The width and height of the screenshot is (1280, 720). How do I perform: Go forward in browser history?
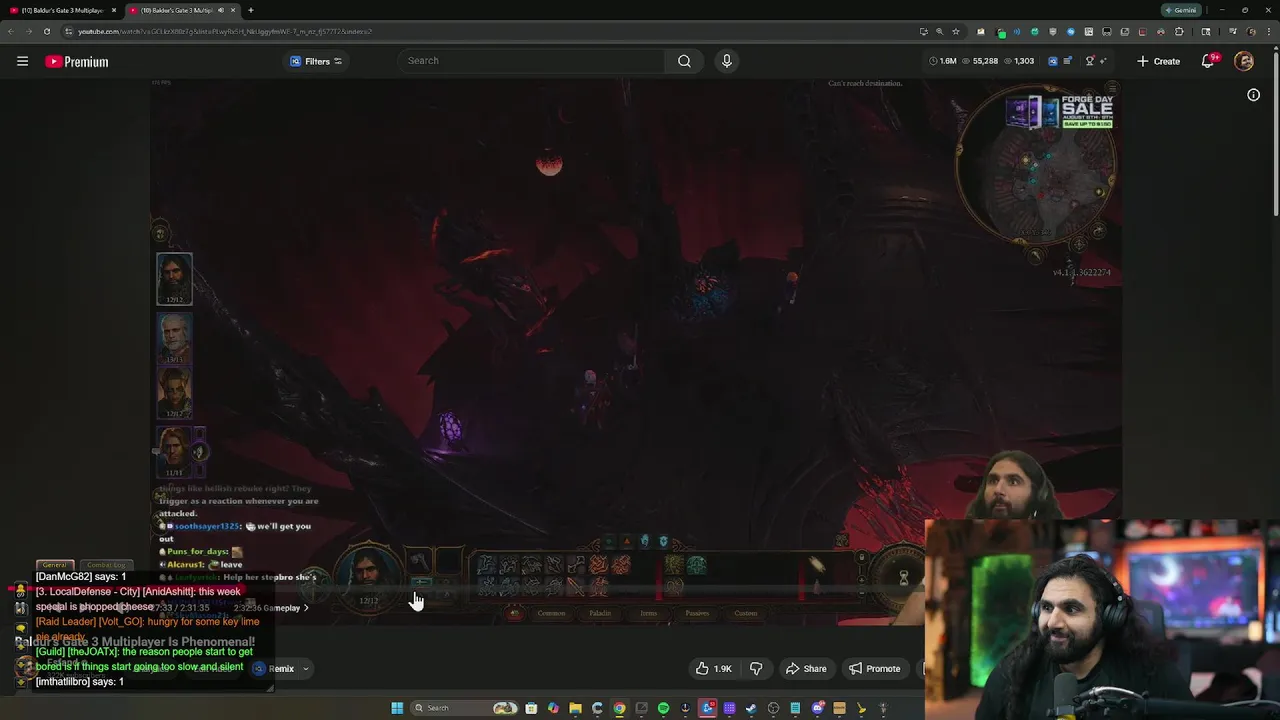(29, 31)
